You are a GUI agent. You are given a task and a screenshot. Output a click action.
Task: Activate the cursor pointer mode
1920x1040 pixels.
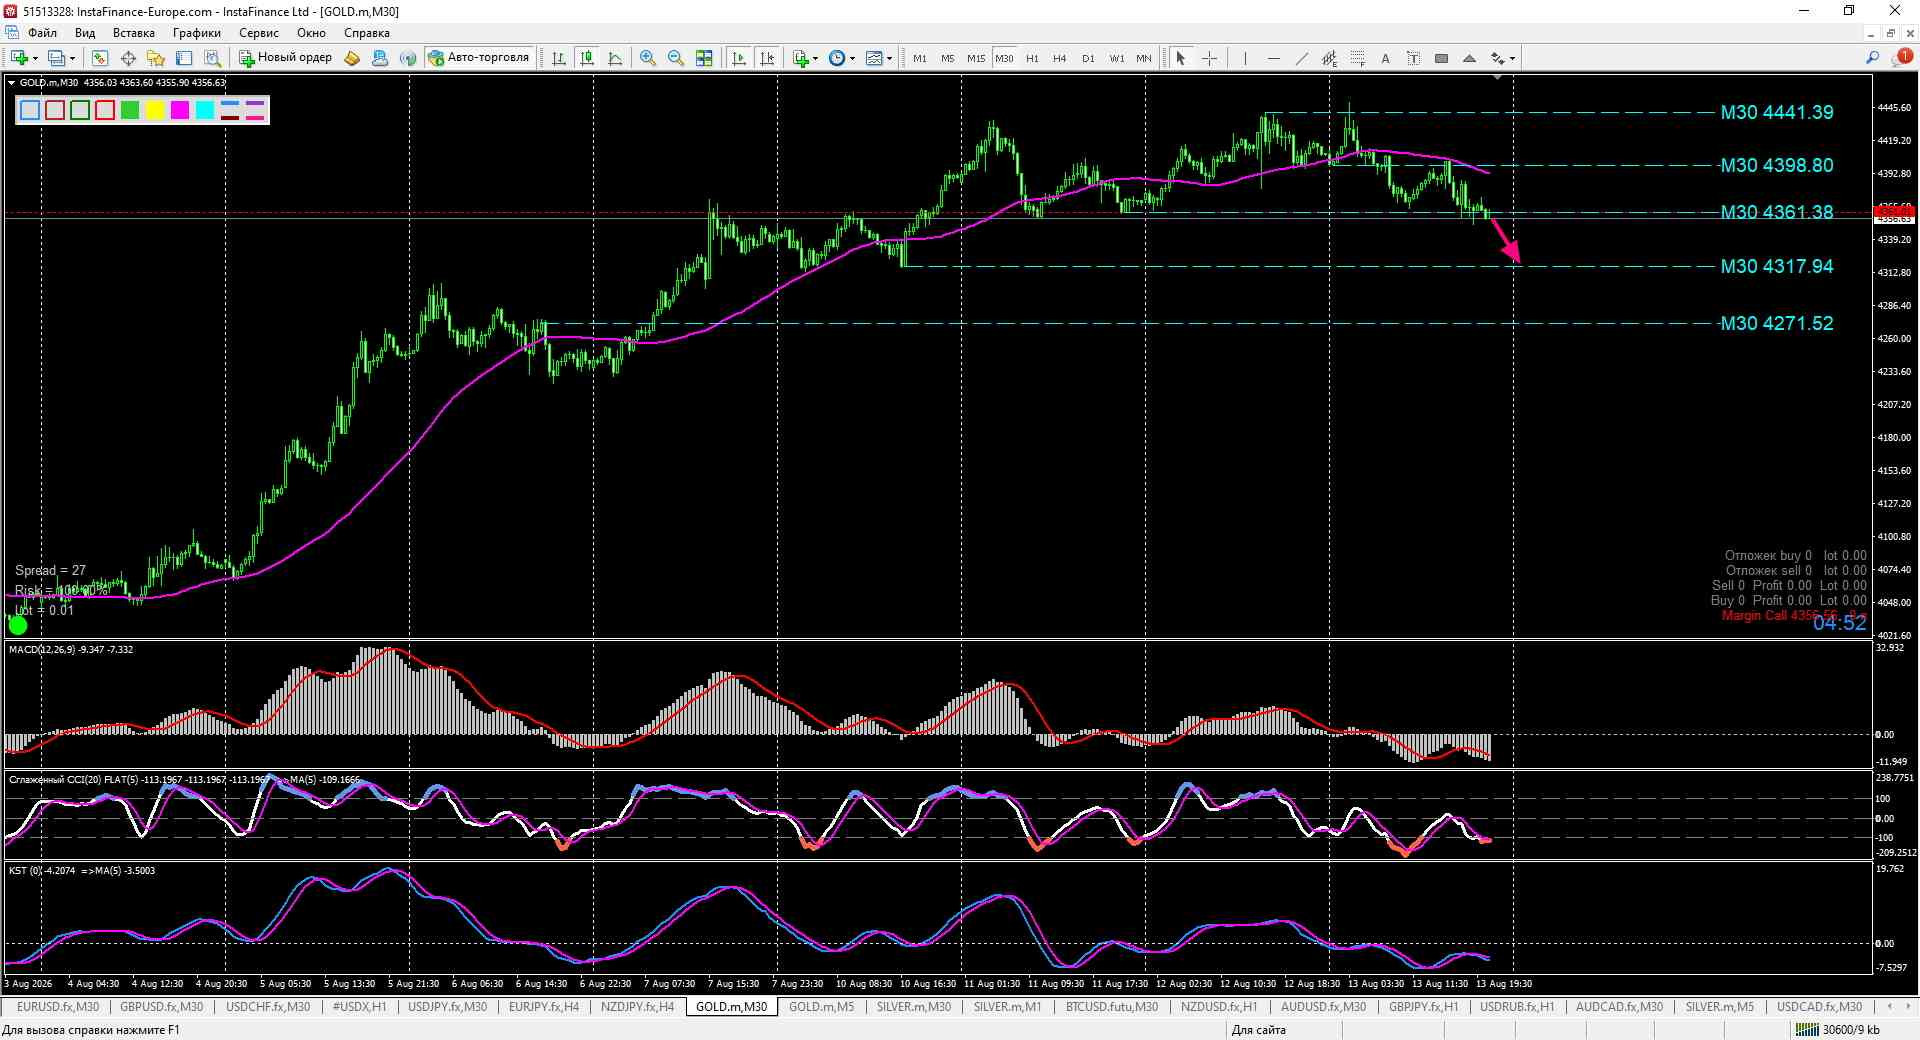[1181, 58]
